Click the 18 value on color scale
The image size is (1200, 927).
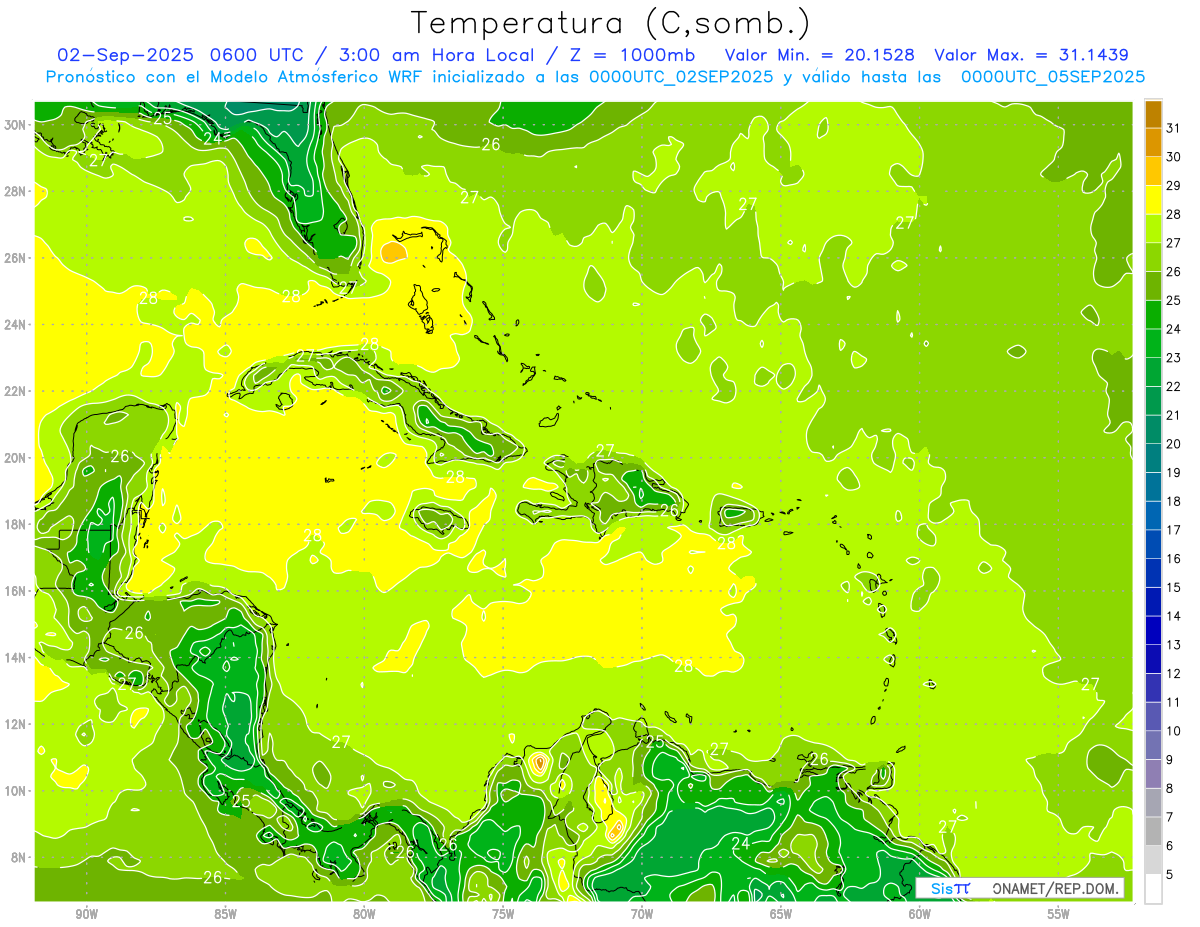tap(1174, 501)
